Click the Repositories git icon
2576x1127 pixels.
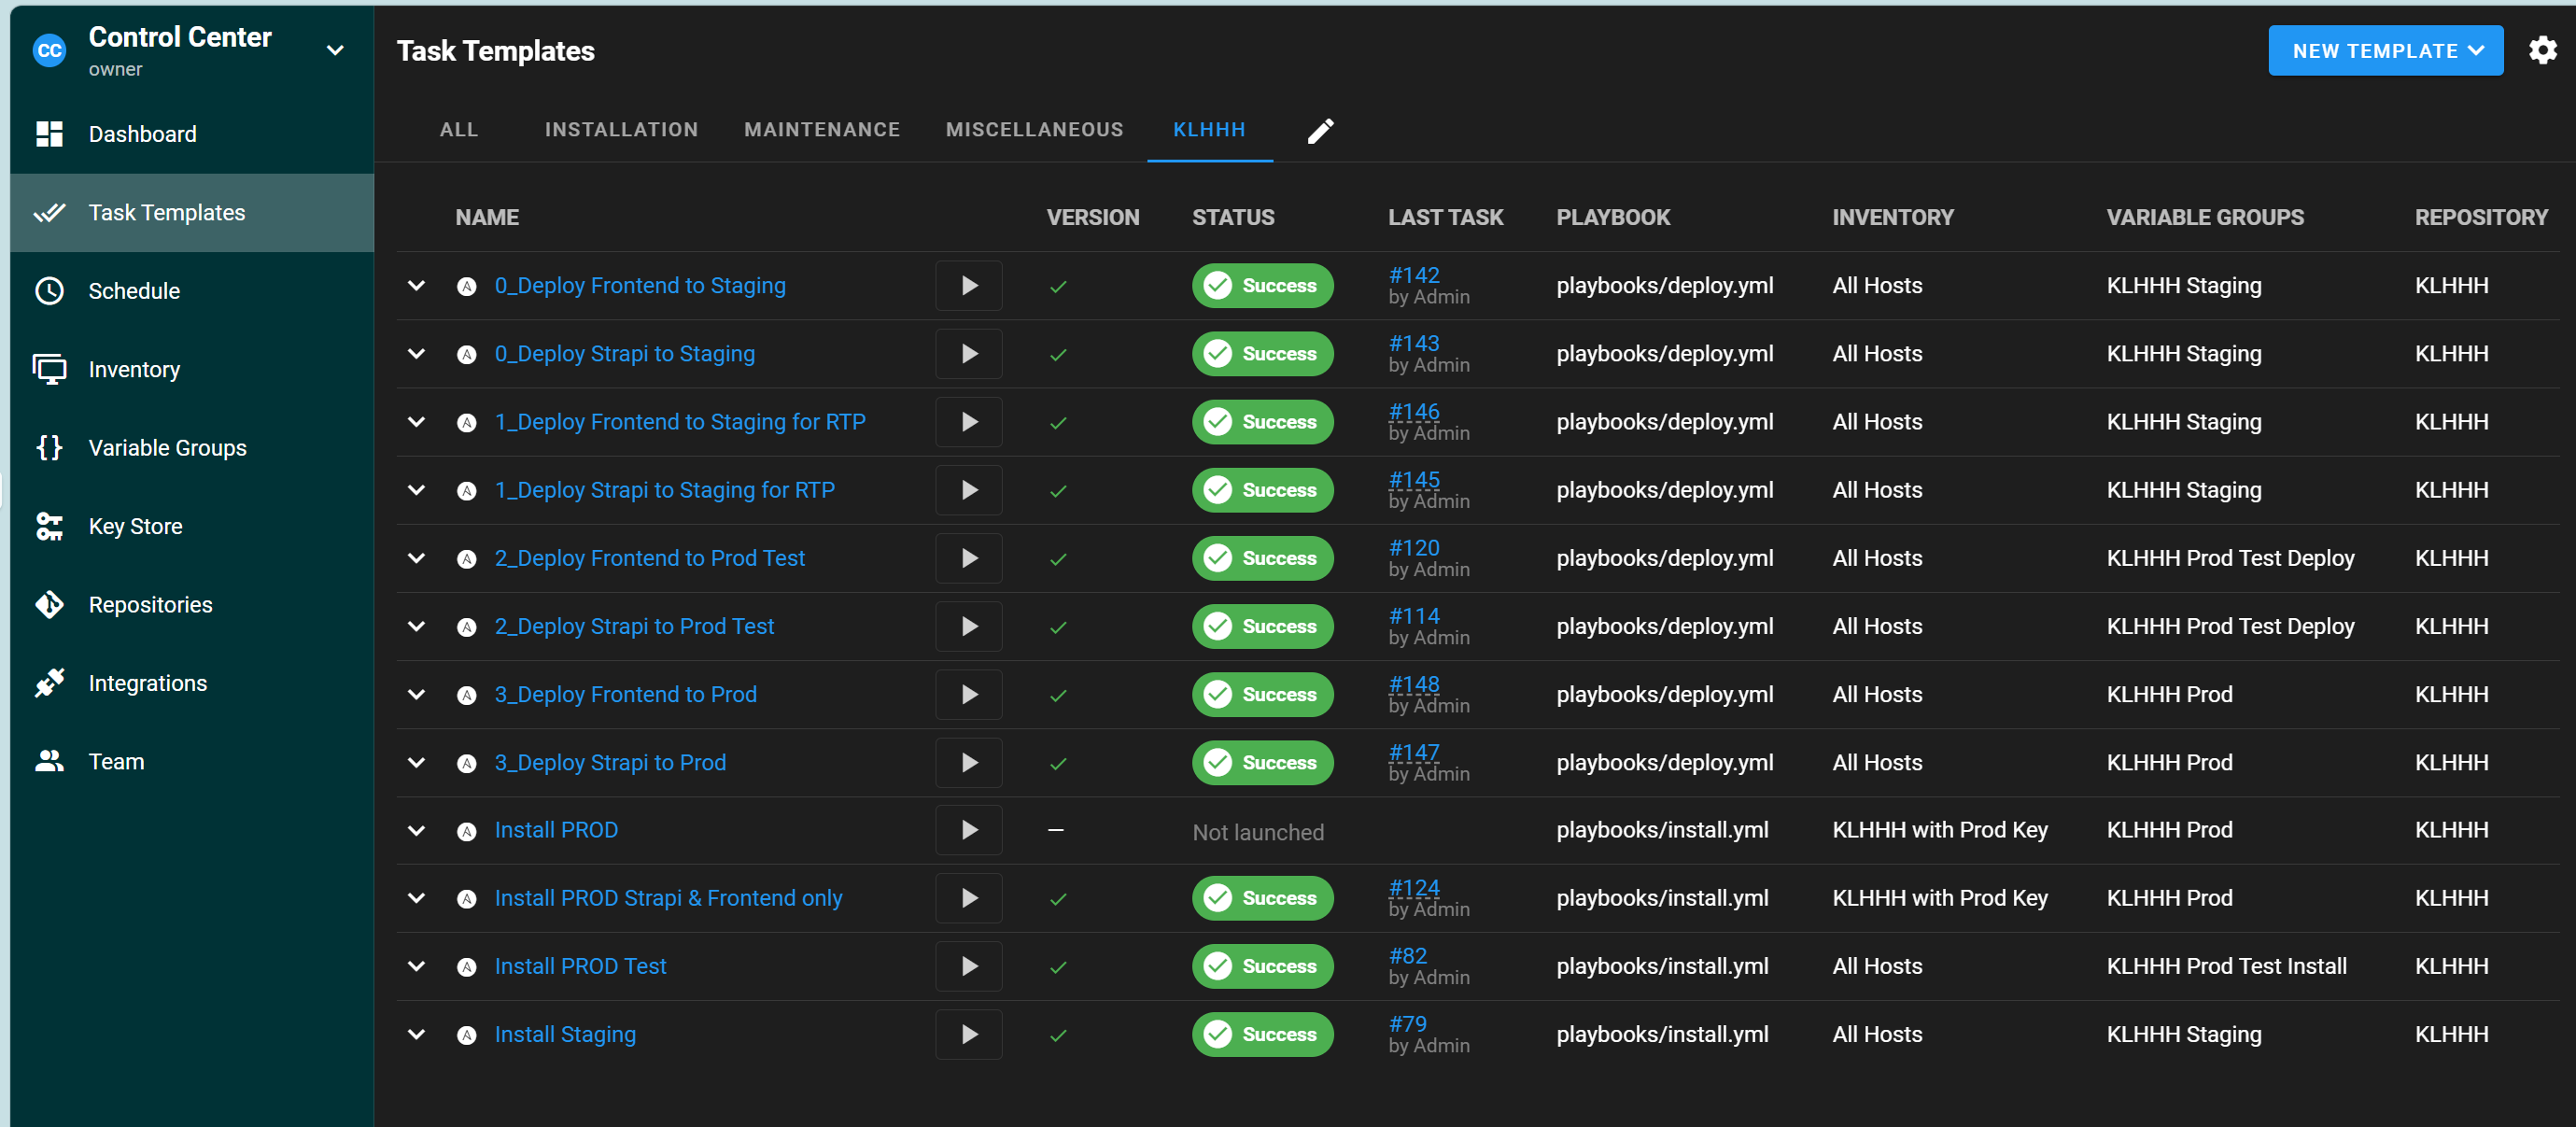pos(49,604)
